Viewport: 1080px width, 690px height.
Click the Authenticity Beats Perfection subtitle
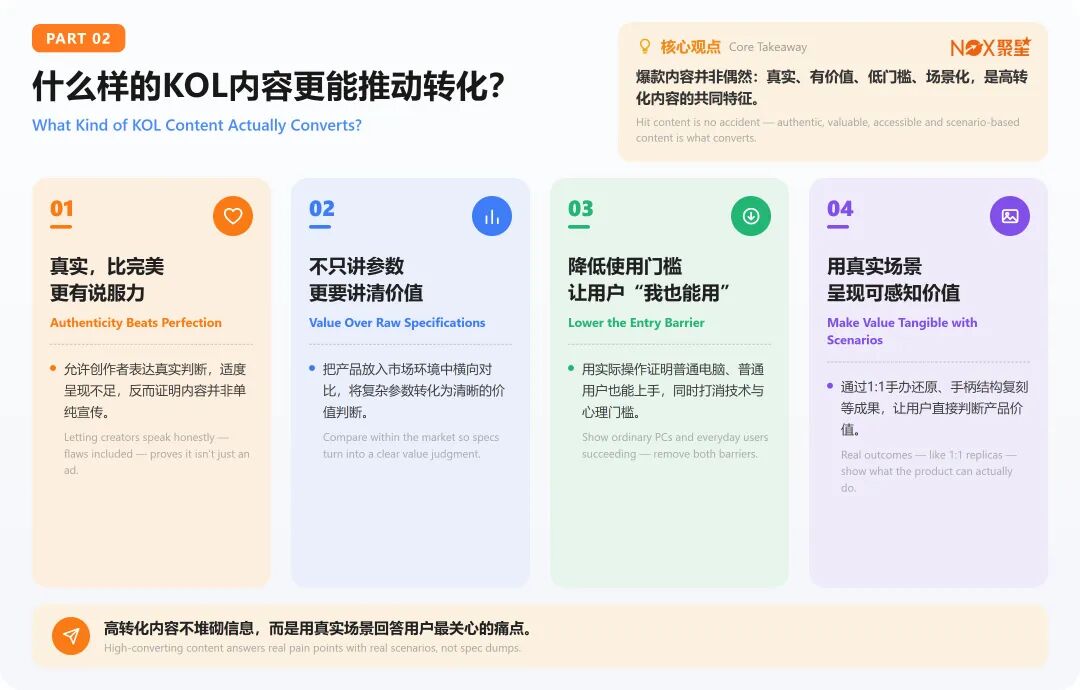[136, 322]
